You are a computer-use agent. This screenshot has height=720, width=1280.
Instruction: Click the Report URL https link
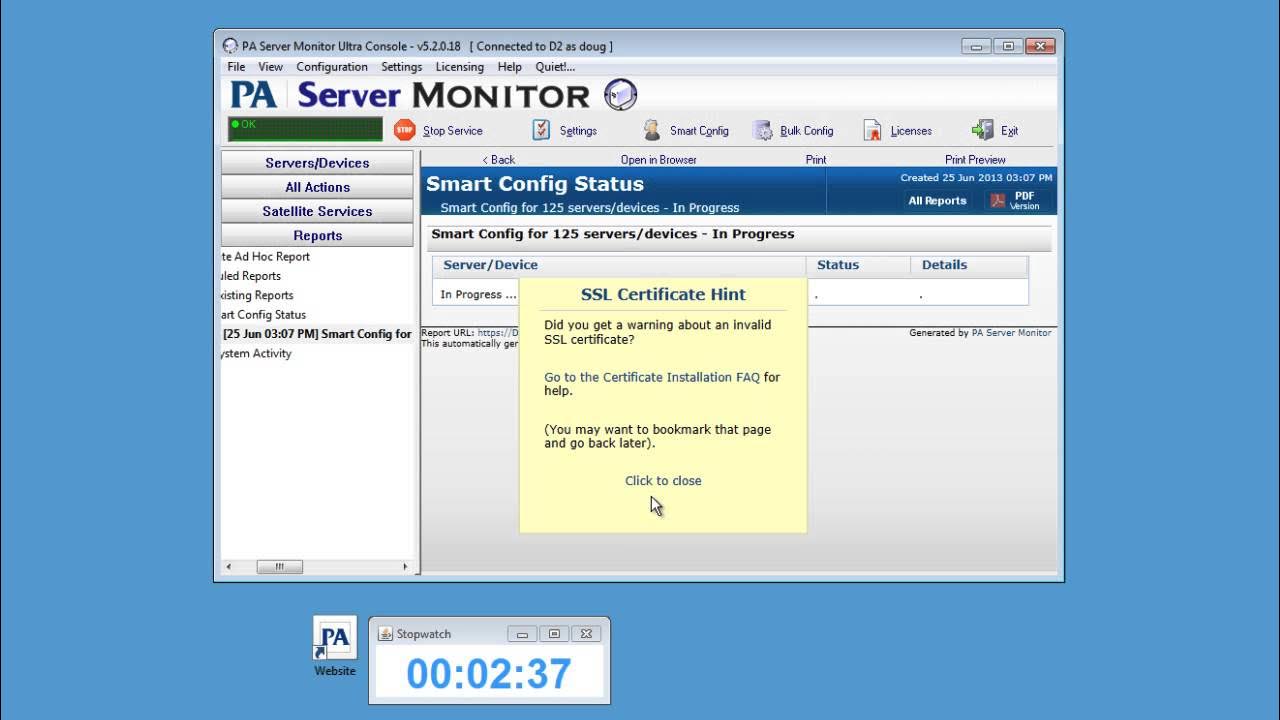[x=498, y=333]
